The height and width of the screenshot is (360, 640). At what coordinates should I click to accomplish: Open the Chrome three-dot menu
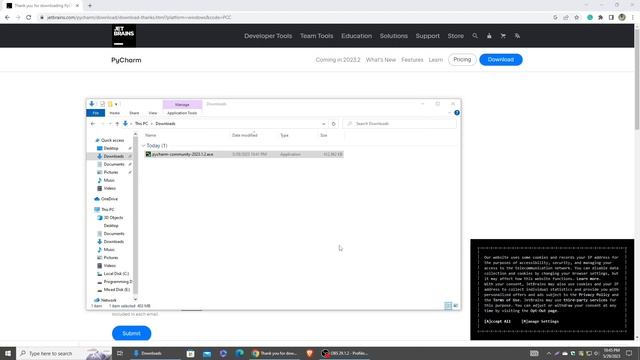click(633, 18)
